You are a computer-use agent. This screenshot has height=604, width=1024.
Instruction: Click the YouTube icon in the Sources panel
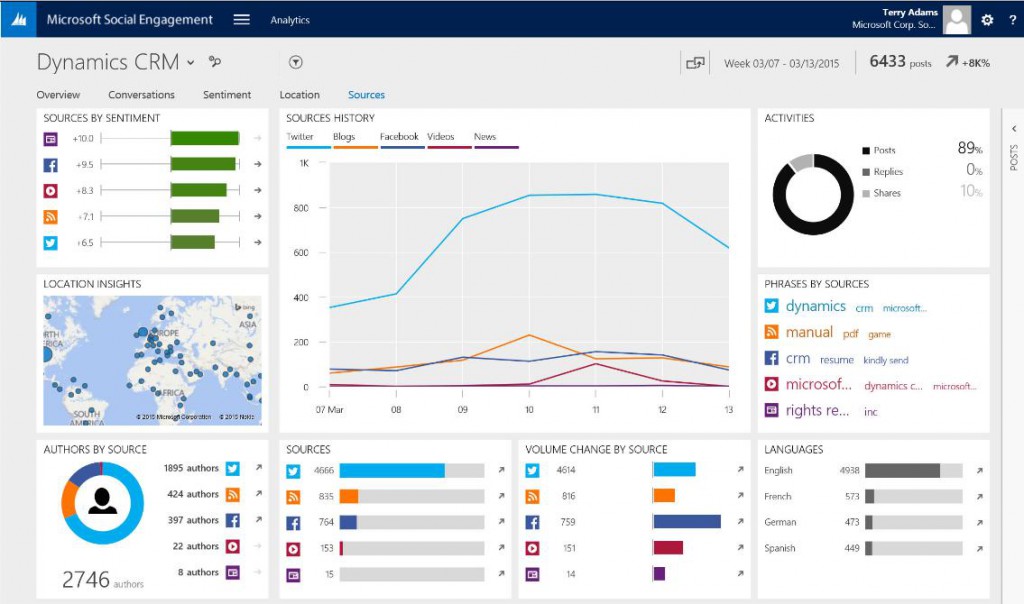291,548
